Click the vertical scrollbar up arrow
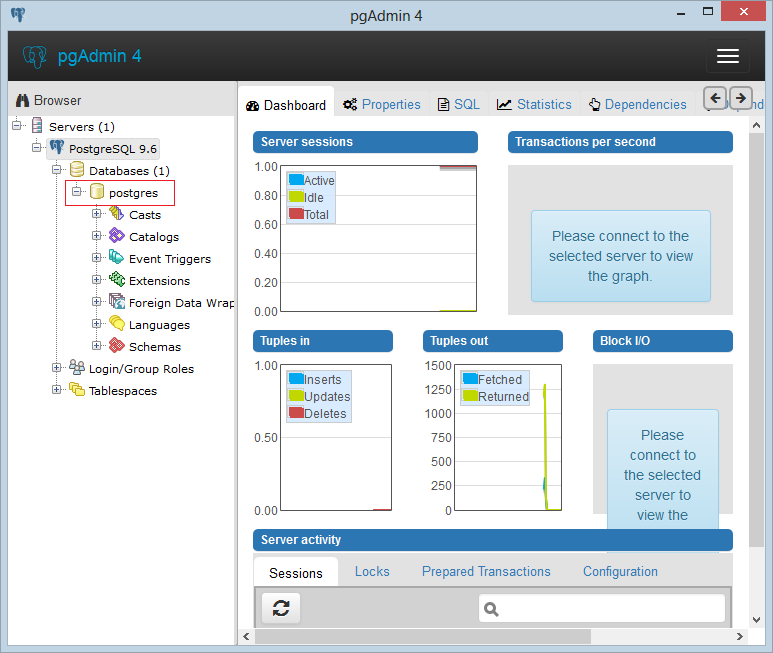 [756, 125]
